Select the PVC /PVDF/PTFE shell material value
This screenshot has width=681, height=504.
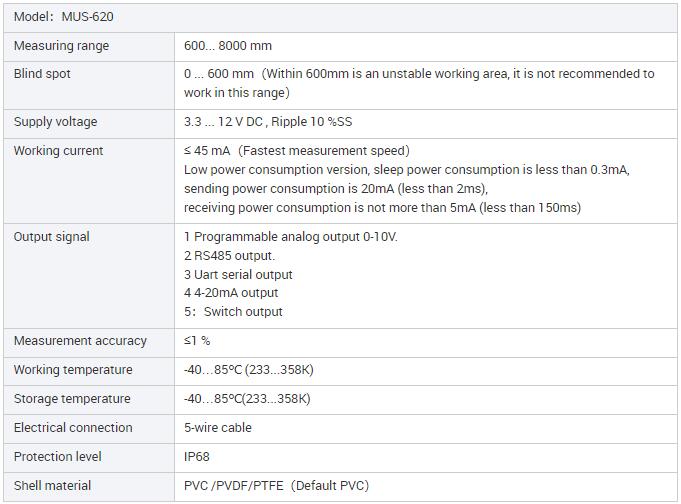point(276,486)
